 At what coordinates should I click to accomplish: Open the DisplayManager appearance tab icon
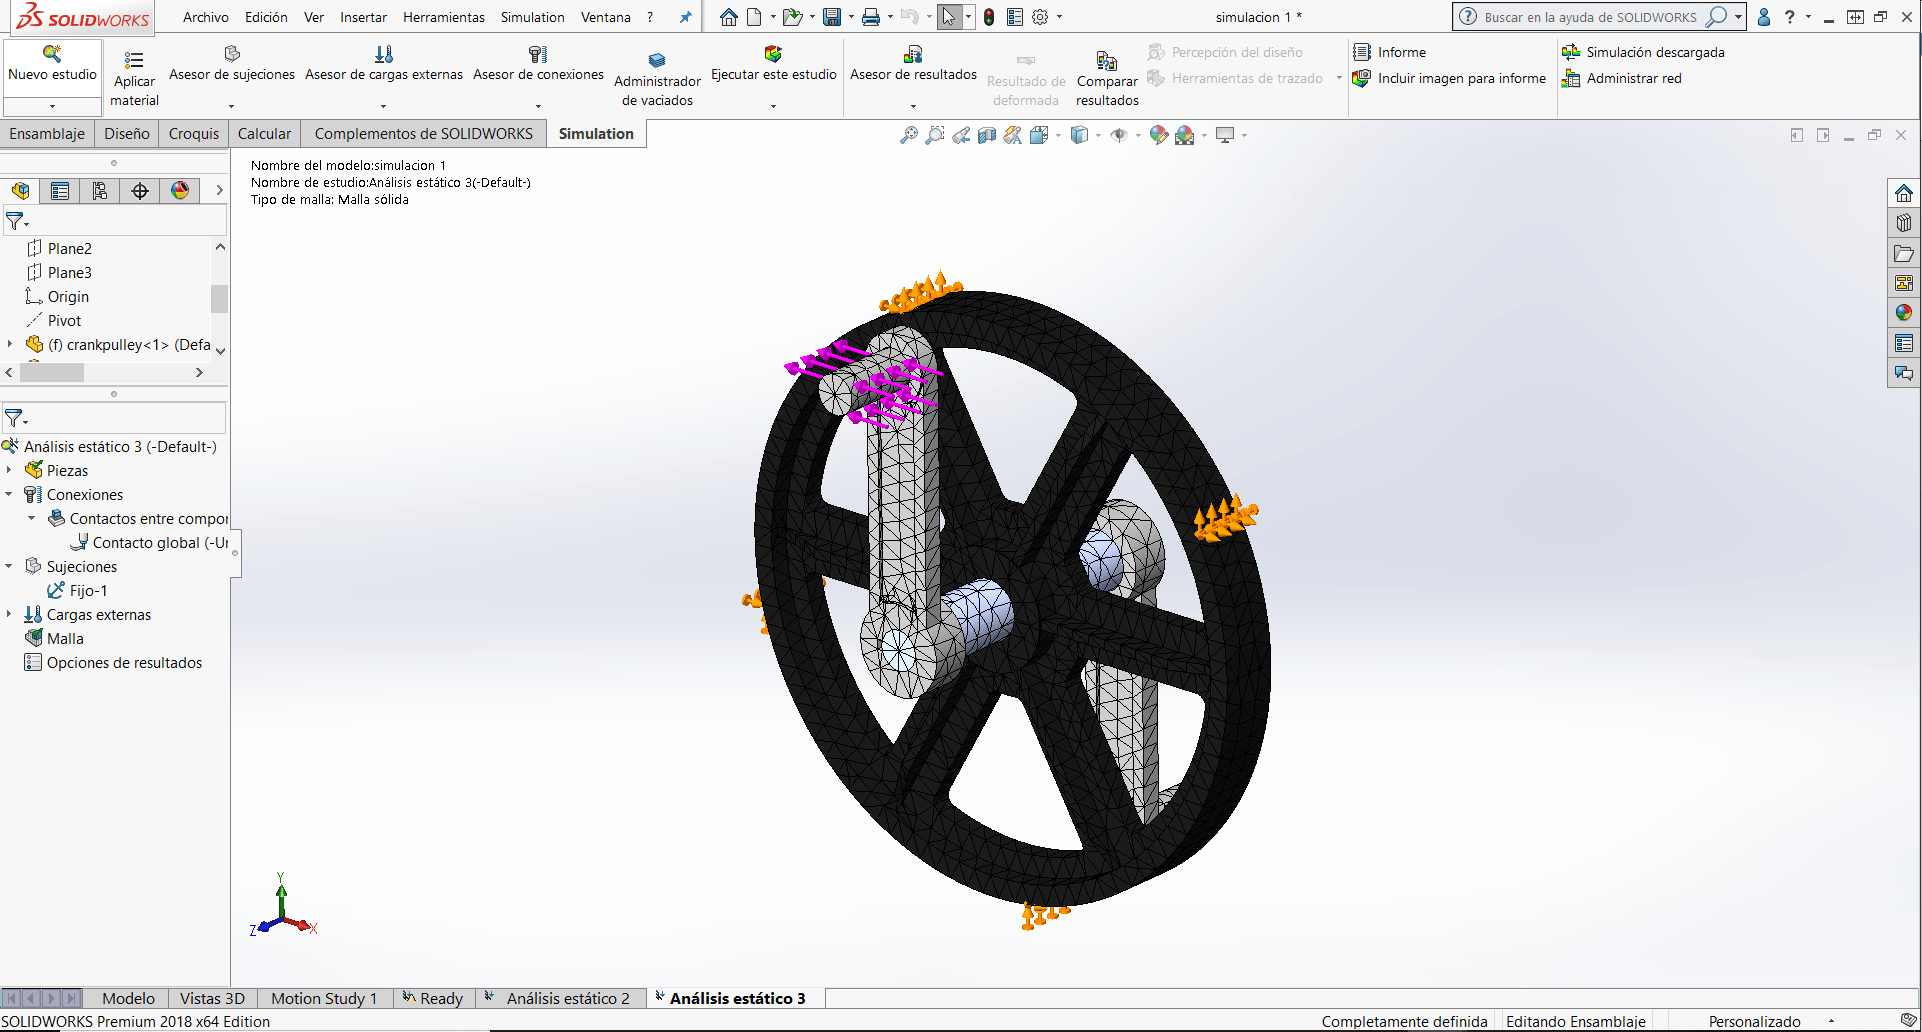tap(180, 191)
